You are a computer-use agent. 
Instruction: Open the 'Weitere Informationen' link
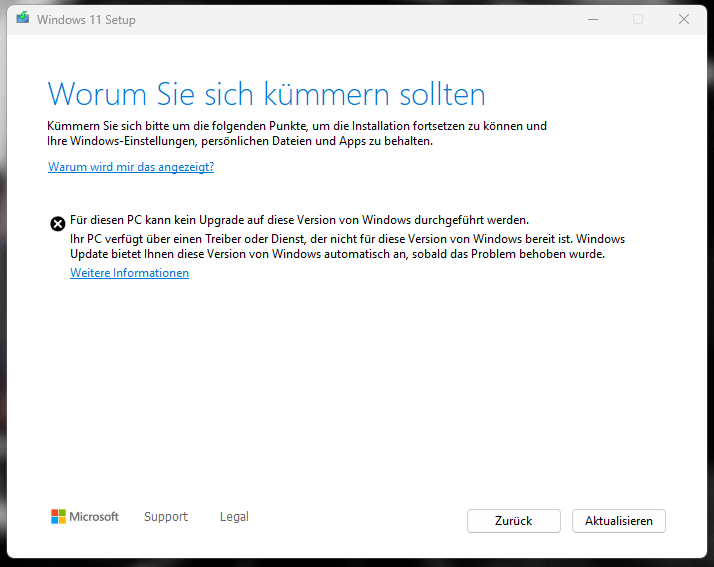(129, 273)
